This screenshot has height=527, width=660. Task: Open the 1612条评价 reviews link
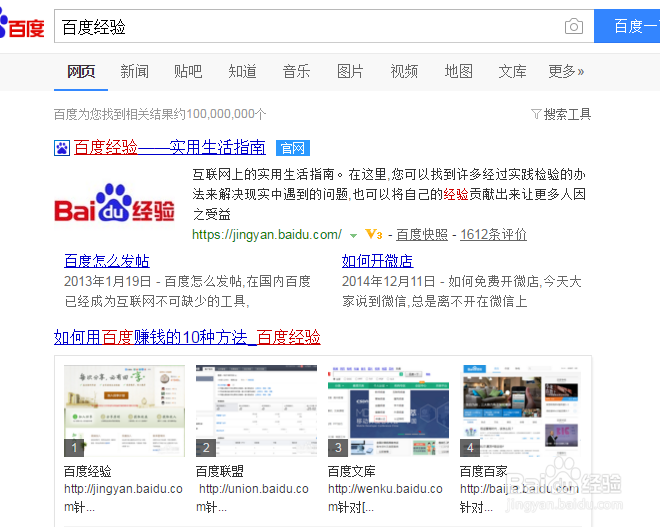click(x=493, y=234)
